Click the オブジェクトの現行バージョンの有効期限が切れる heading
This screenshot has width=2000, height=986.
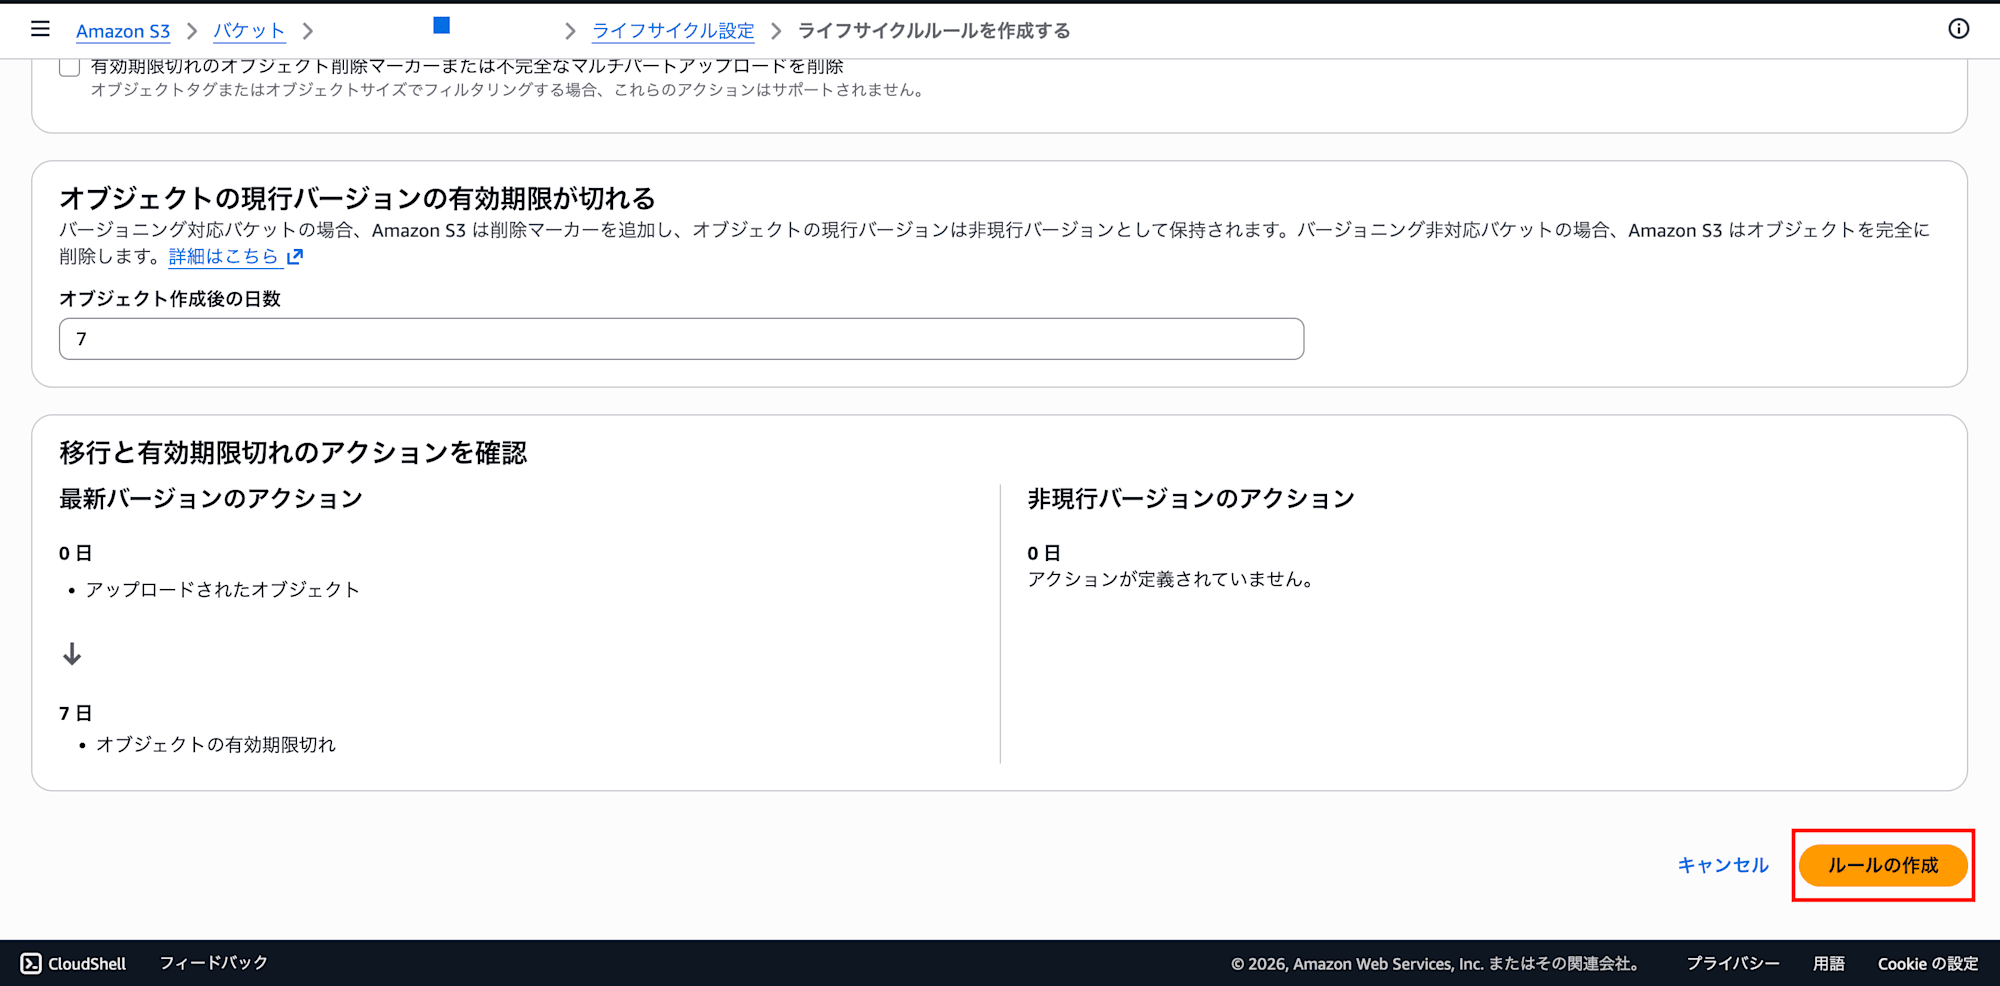[x=357, y=198]
